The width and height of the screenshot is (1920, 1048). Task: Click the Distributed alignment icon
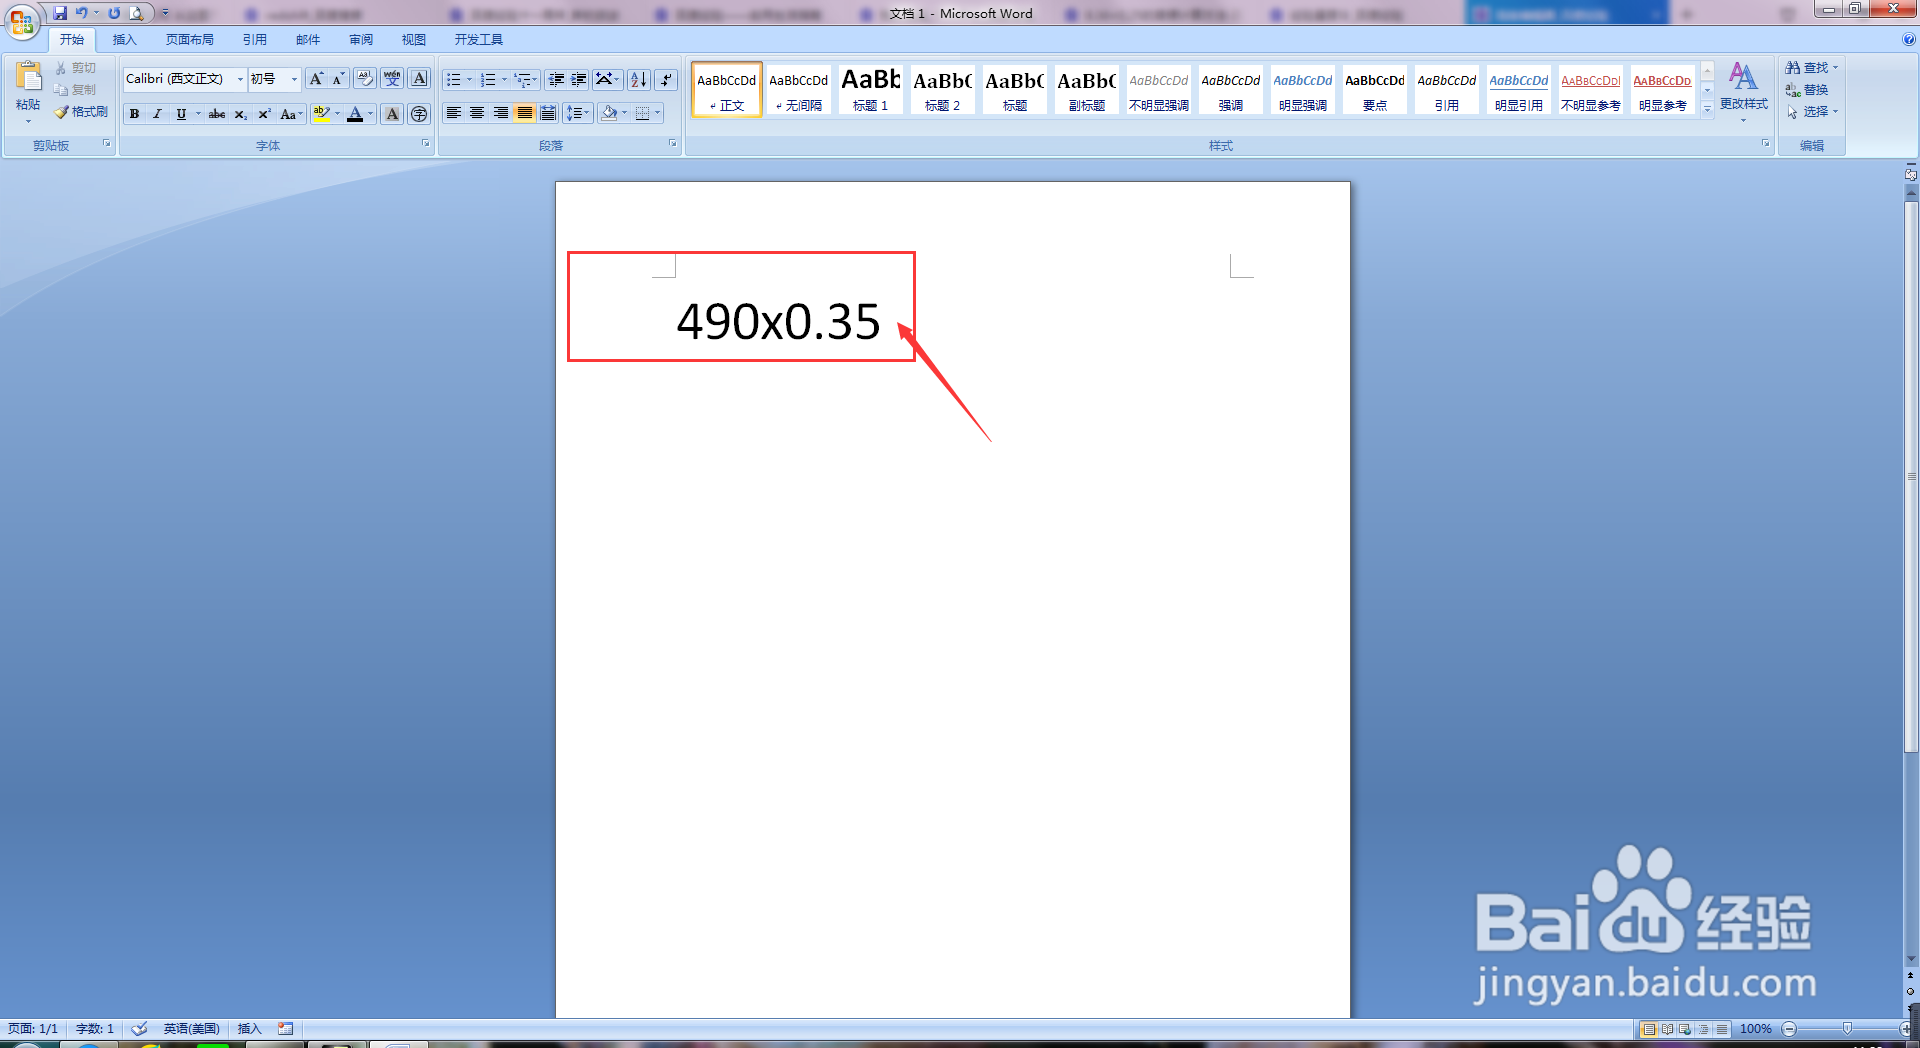(548, 113)
